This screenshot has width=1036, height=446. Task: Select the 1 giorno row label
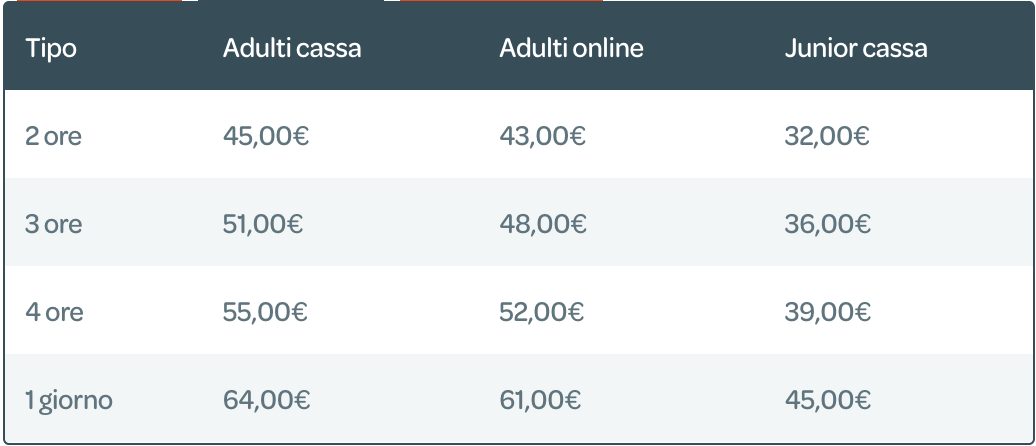click(69, 401)
